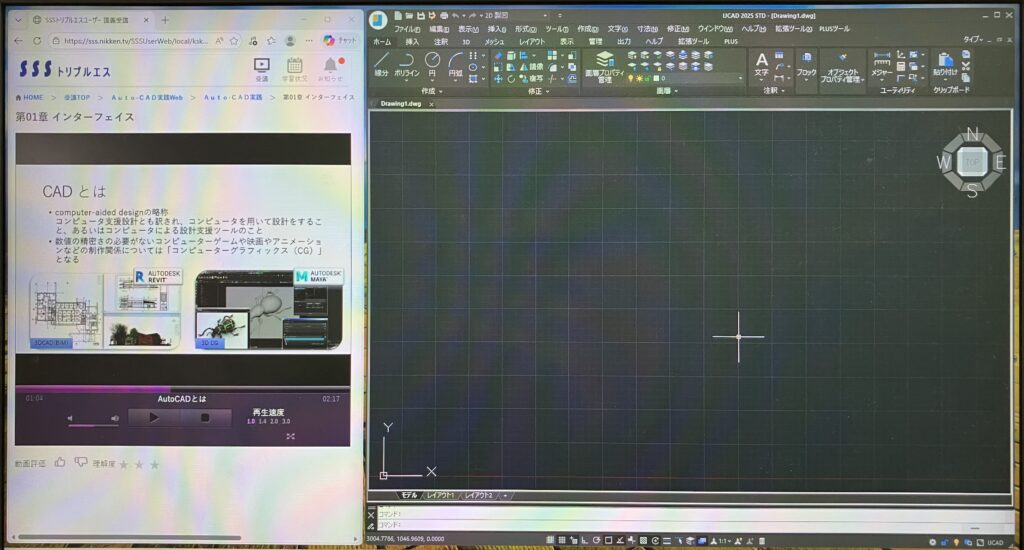Open 画層プロパティ管理 layer manager
This screenshot has height=550, width=1024.
pos(604,67)
